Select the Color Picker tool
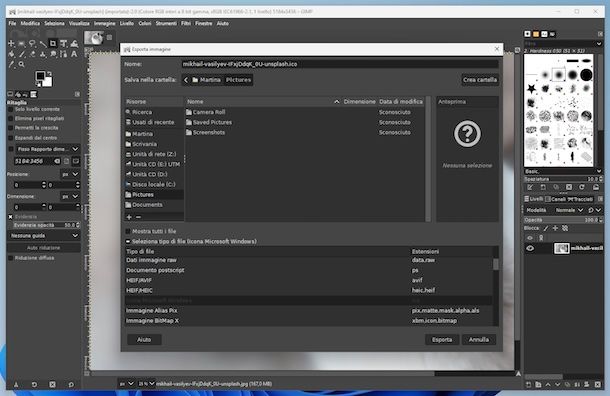This screenshot has width=610, height=396. pyautogui.click(x=11, y=65)
